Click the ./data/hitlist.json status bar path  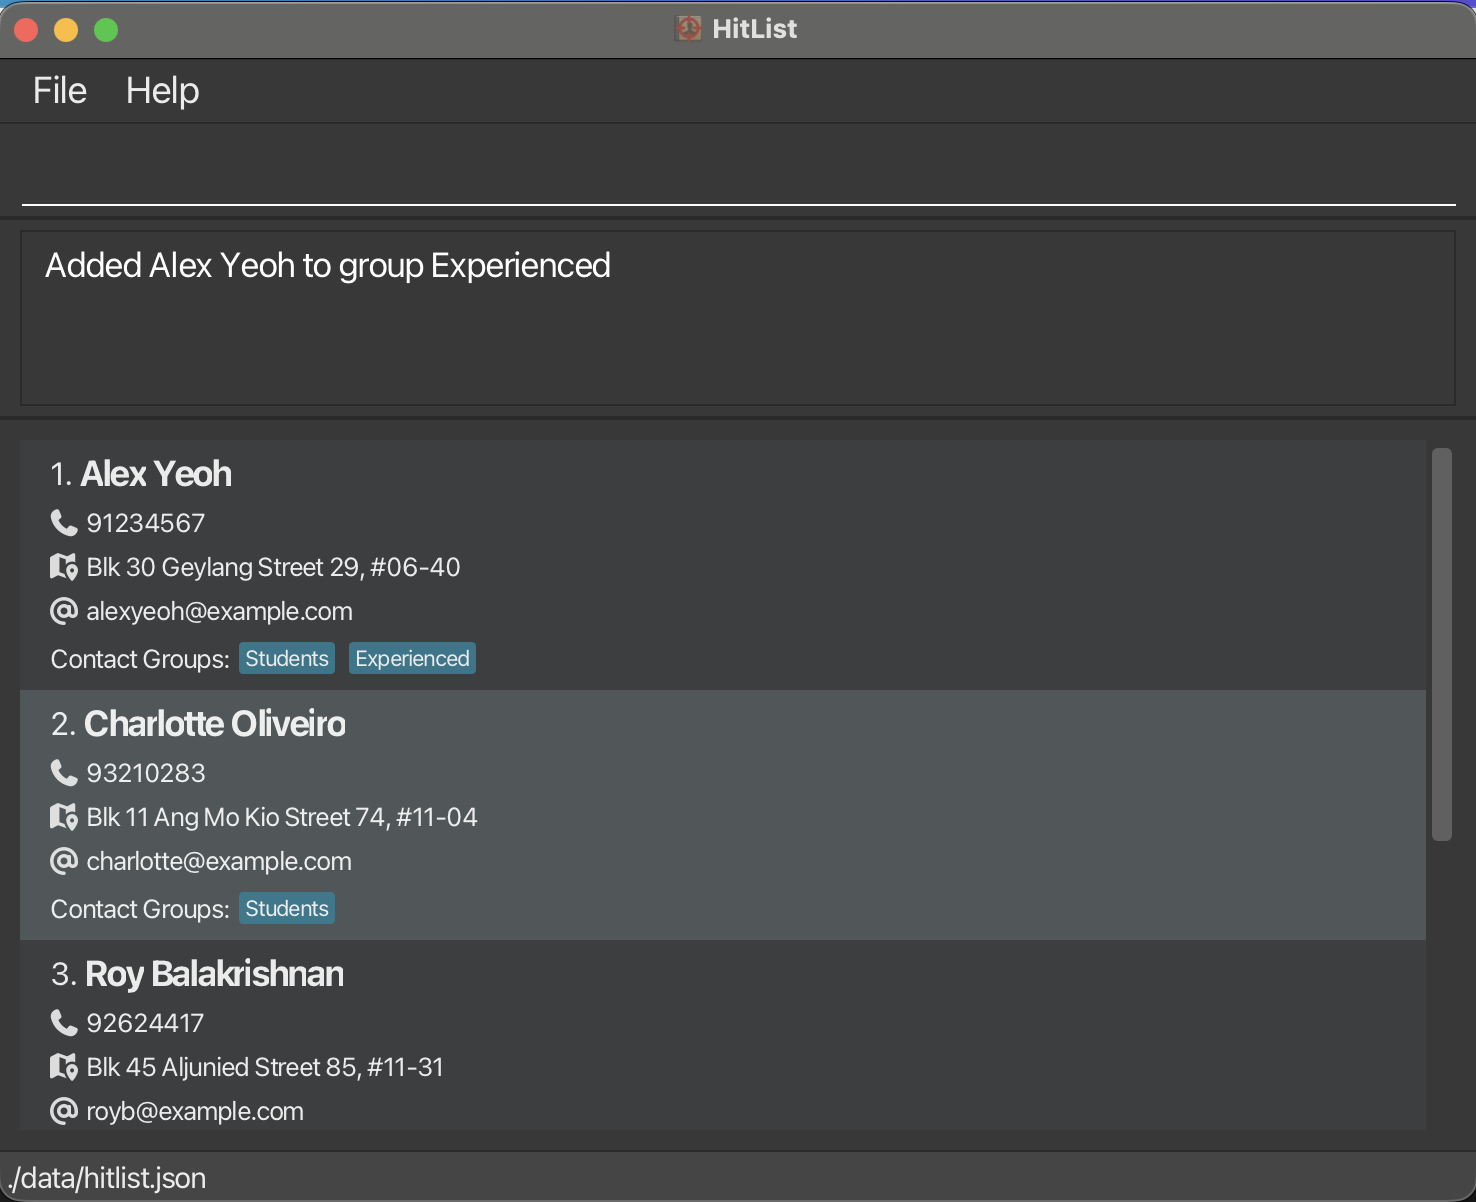108,1178
